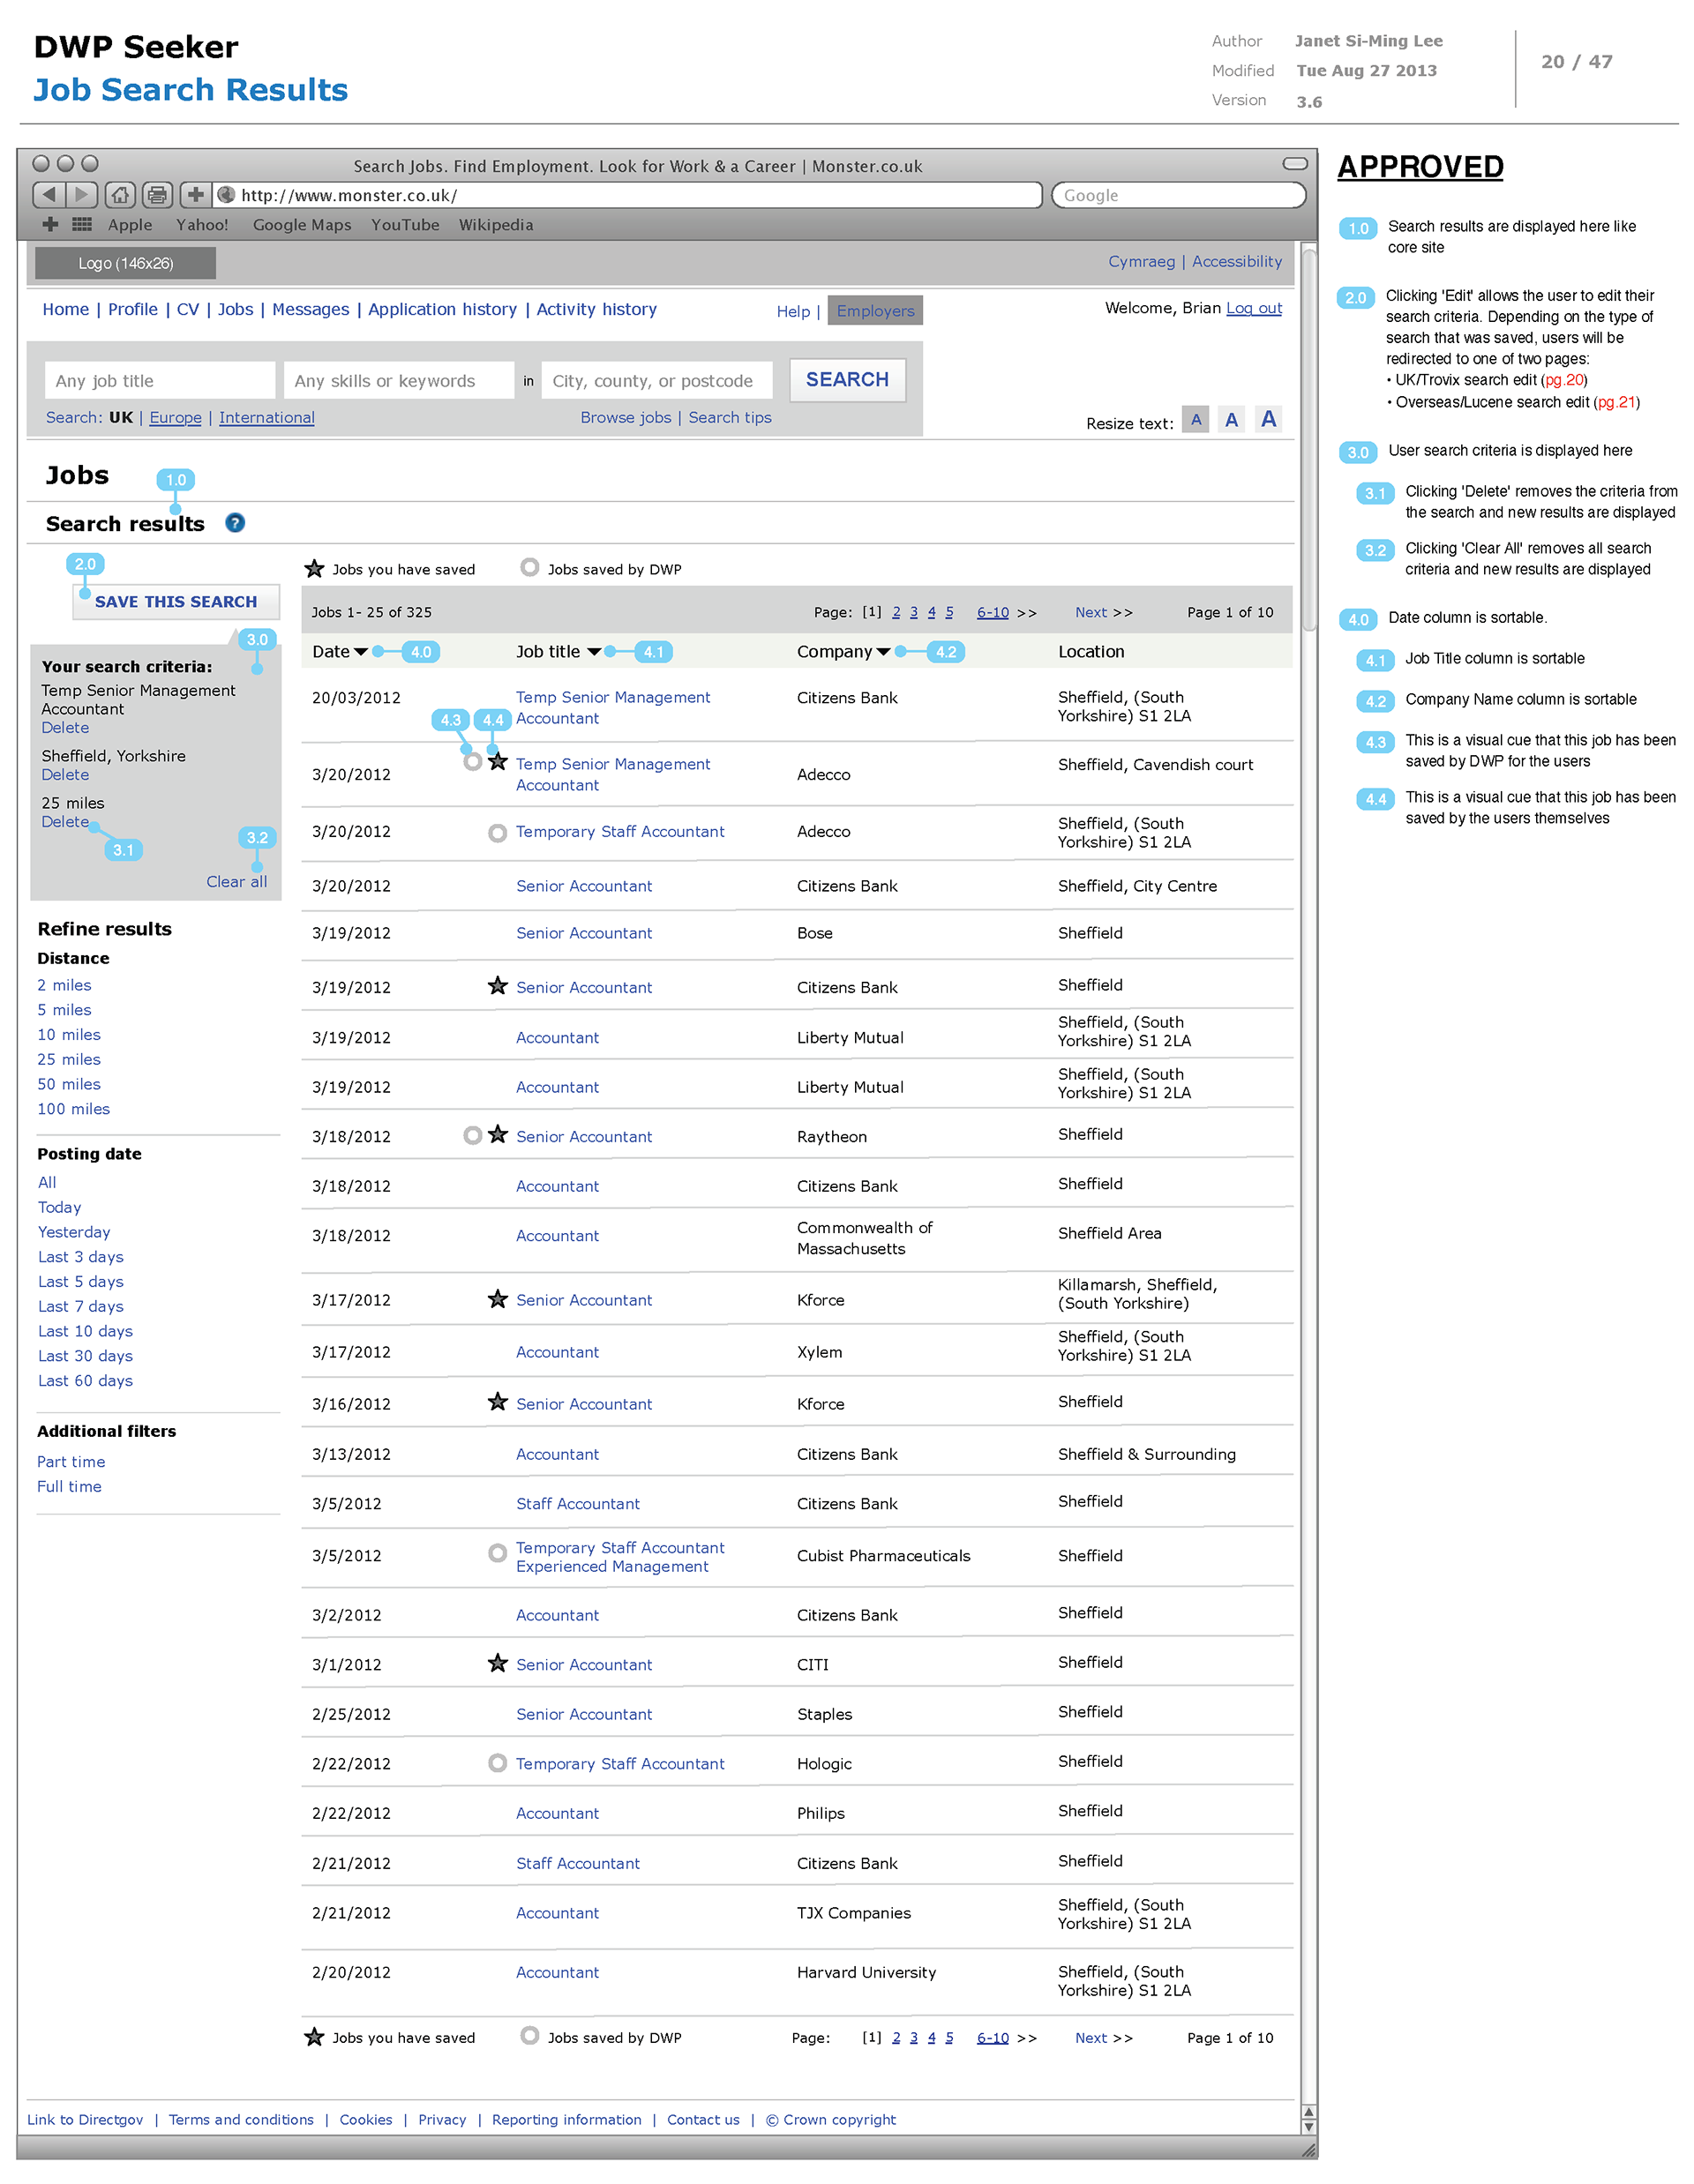
Task: Open the browser home page icon
Action: point(120,194)
